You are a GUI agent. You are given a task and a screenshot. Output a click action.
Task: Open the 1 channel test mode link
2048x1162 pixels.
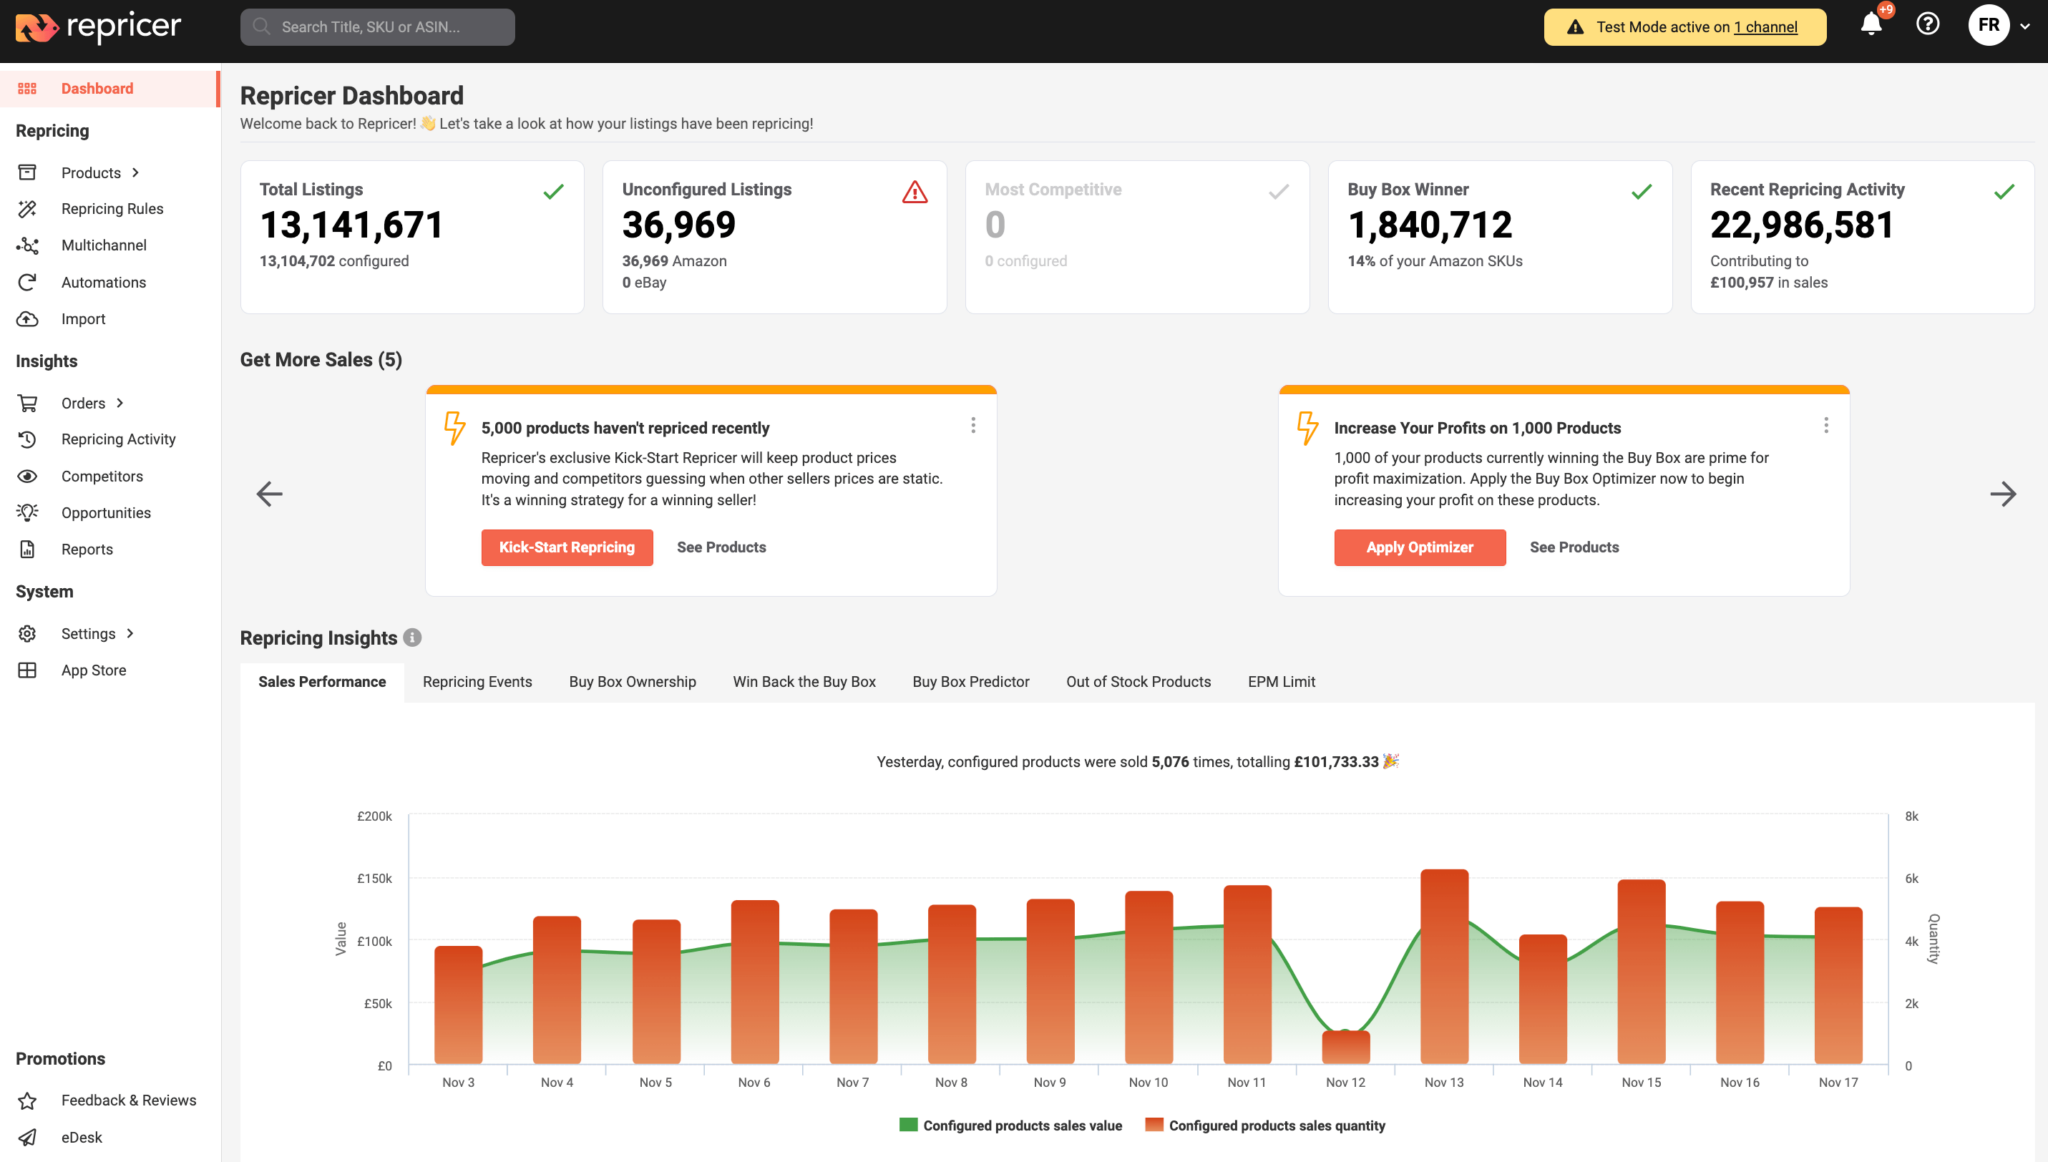(1765, 27)
